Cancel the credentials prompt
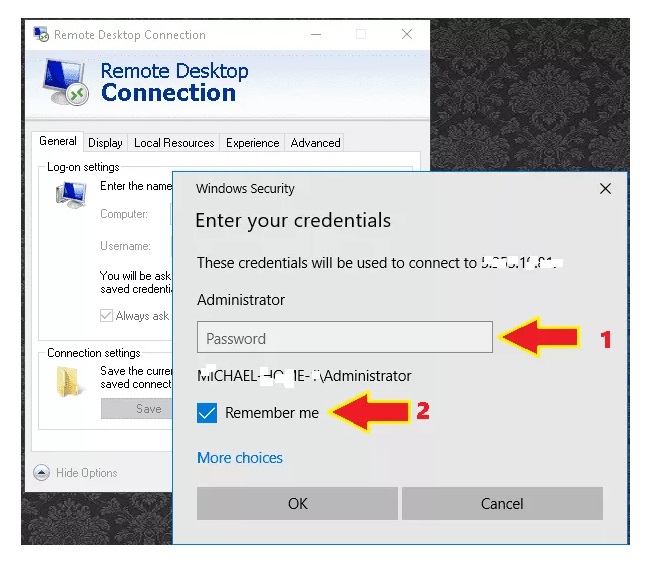Image resolution: width=645 pixels, height=561 pixels. tap(502, 503)
